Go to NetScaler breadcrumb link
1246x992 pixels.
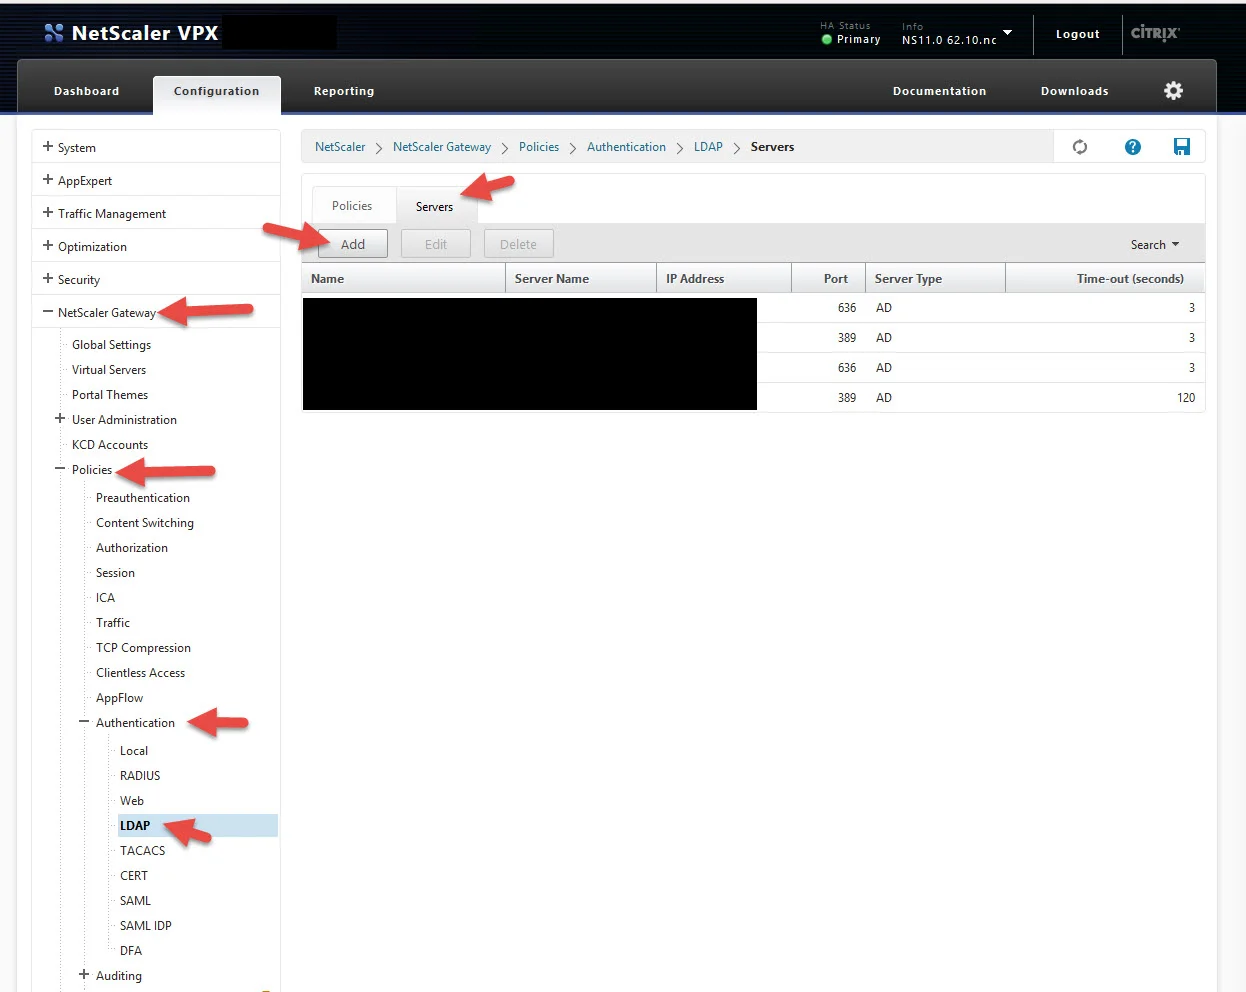(x=340, y=147)
